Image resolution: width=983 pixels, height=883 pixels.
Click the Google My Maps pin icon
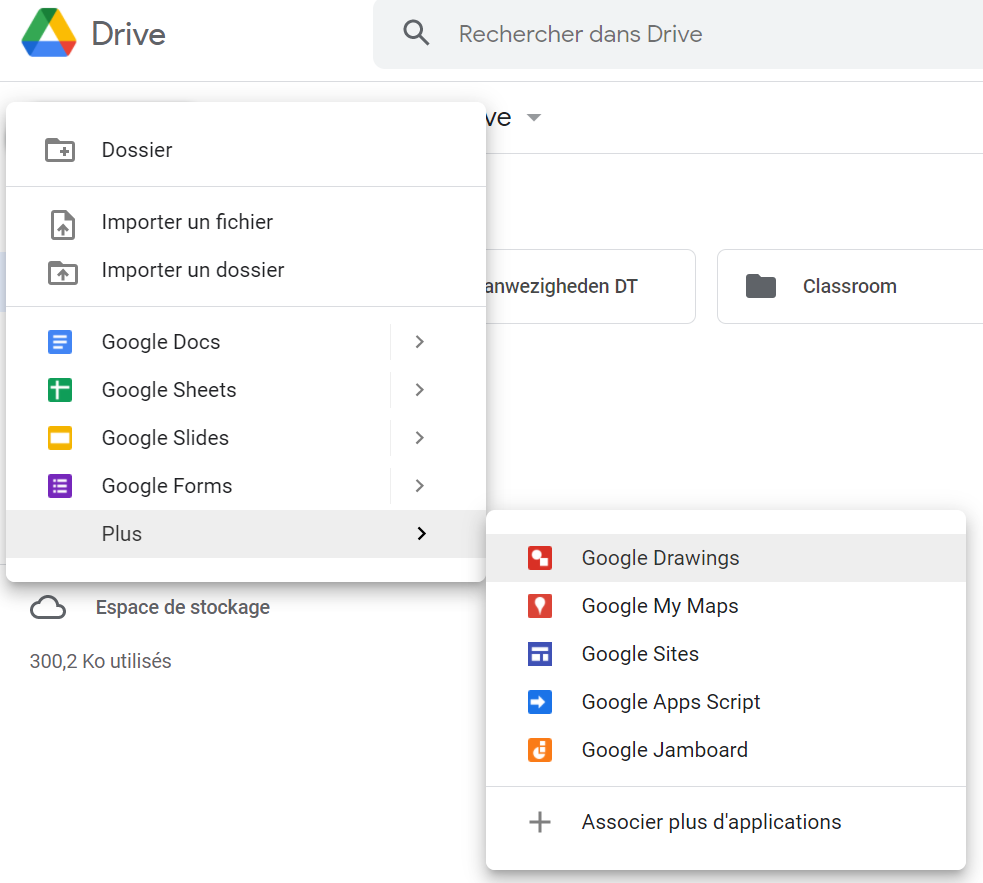[x=540, y=606]
